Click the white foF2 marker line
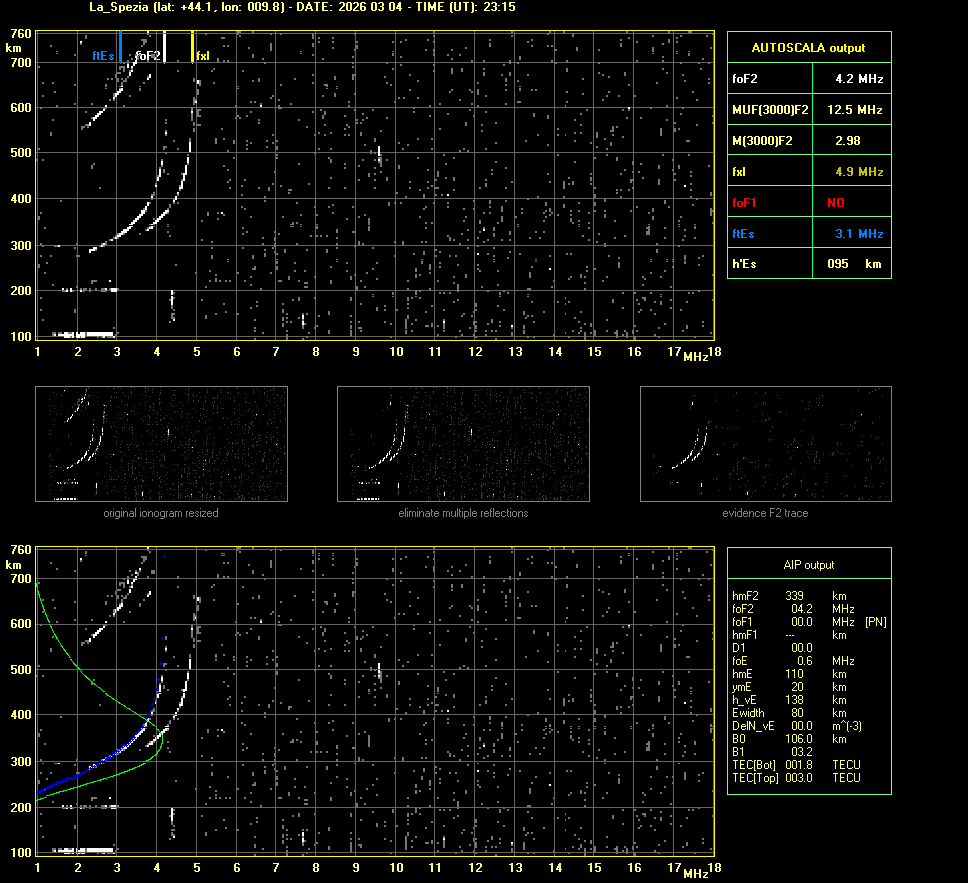The image size is (968, 883). 165,47
